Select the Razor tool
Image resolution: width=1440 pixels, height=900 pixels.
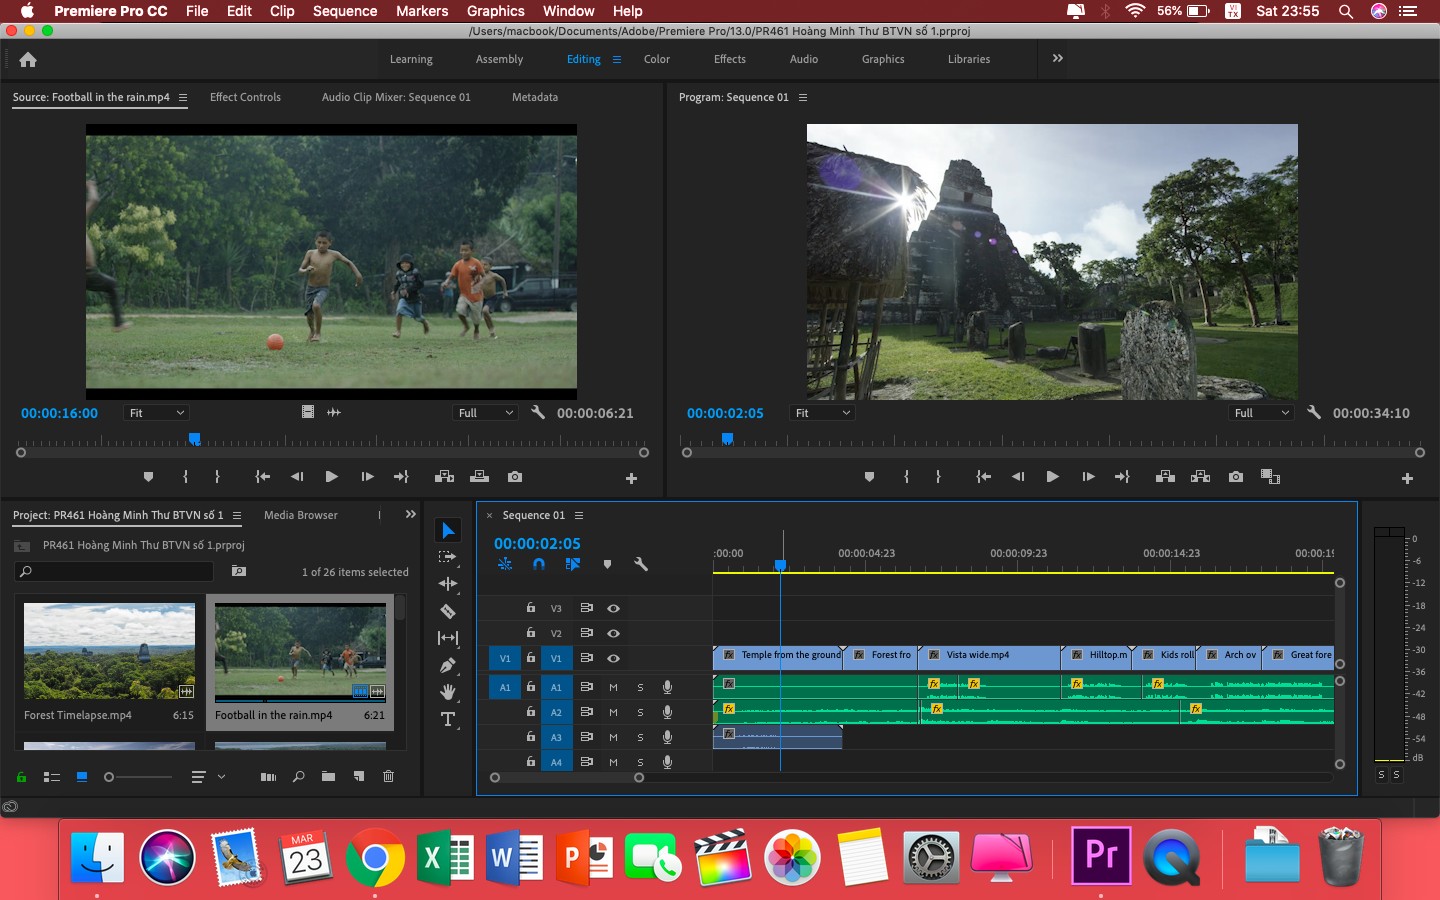click(448, 611)
